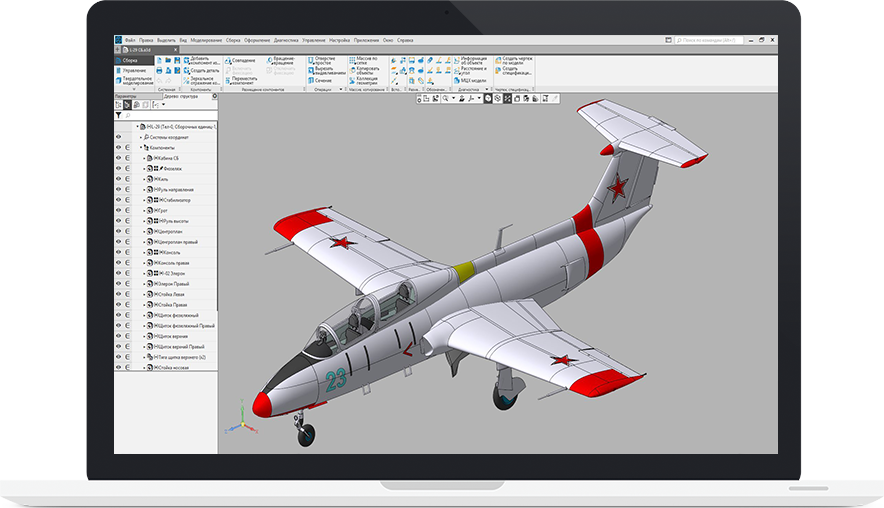Toggle eye visibility for Стойка Левая

[118, 294]
